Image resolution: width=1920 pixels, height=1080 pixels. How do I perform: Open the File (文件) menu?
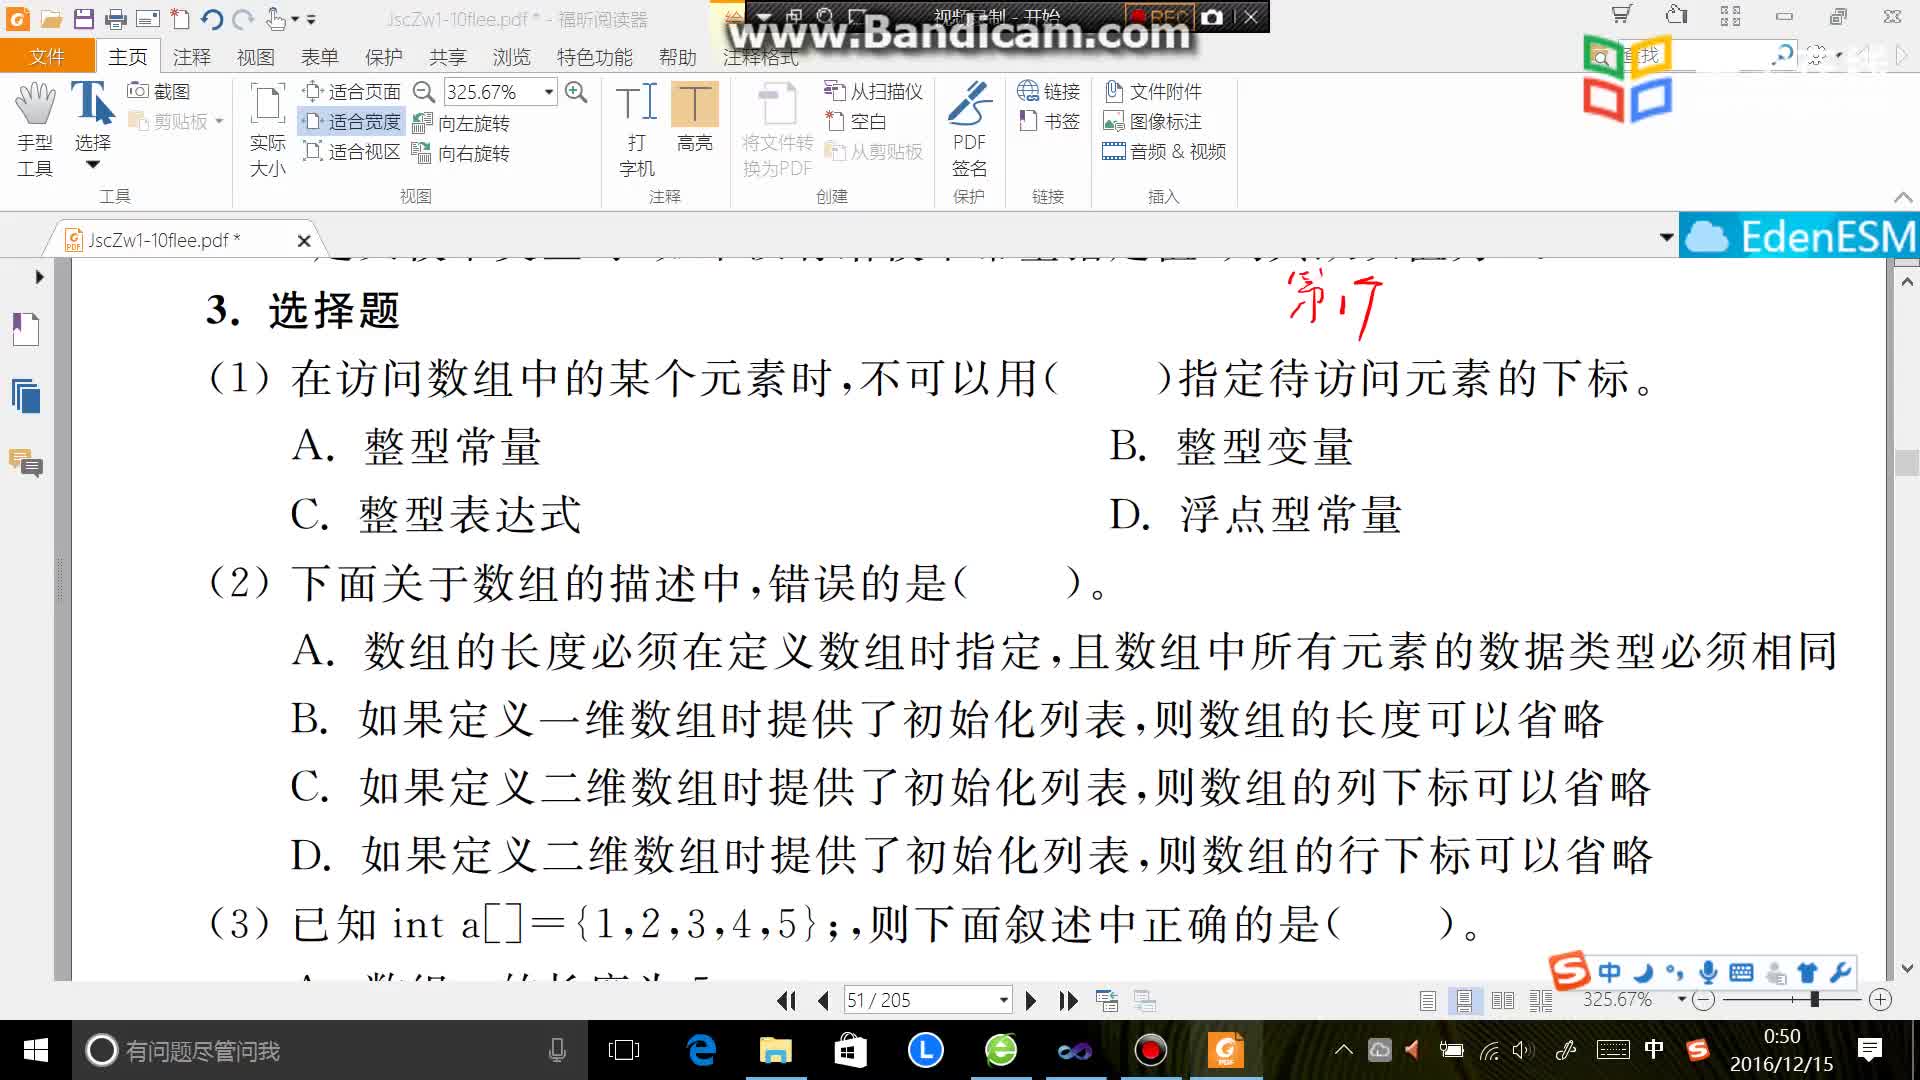click(47, 57)
